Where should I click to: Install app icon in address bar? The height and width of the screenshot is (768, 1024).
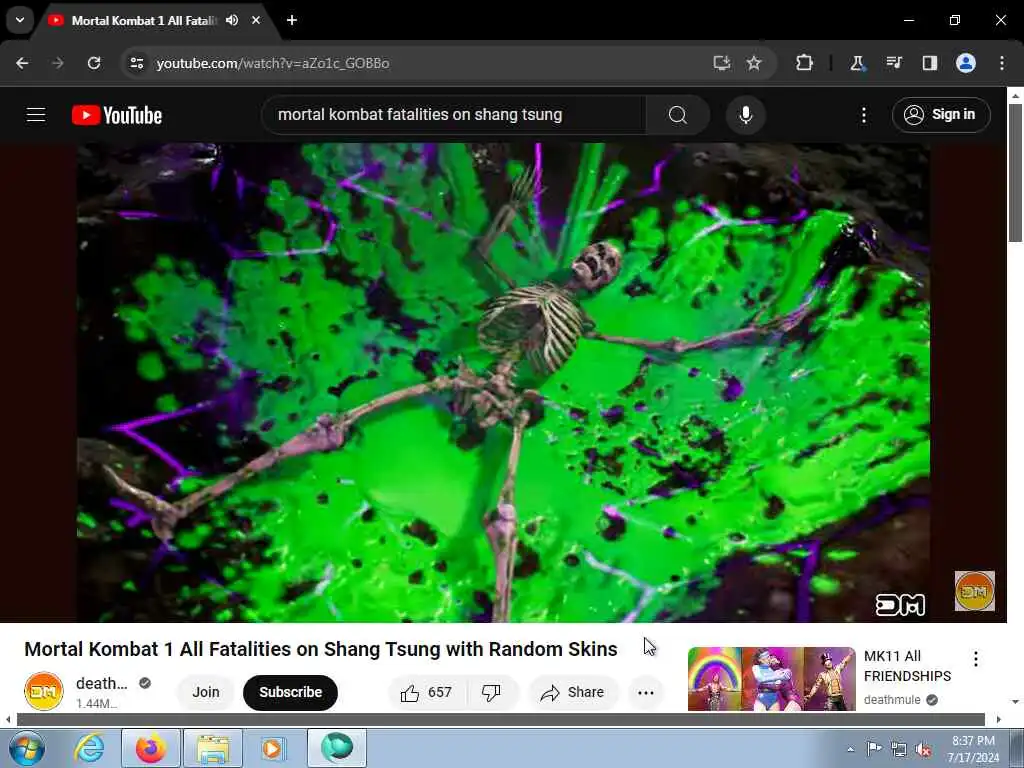[722, 63]
